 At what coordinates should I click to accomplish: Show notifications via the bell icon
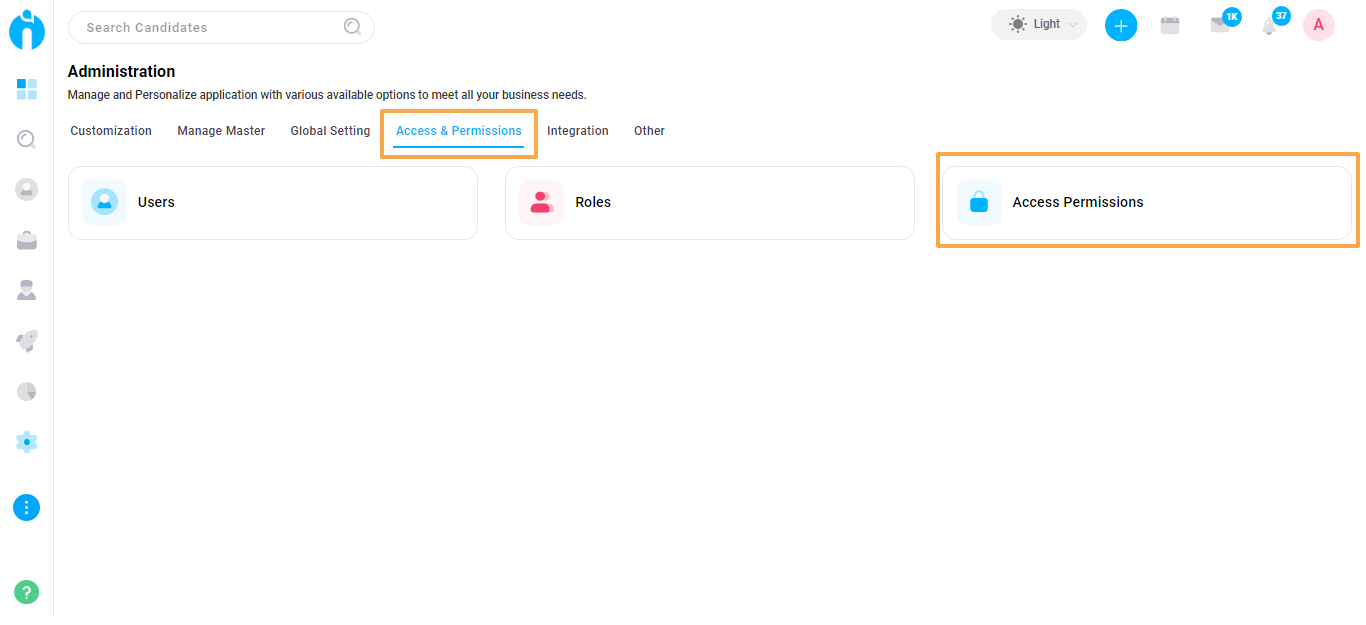[1269, 26]
